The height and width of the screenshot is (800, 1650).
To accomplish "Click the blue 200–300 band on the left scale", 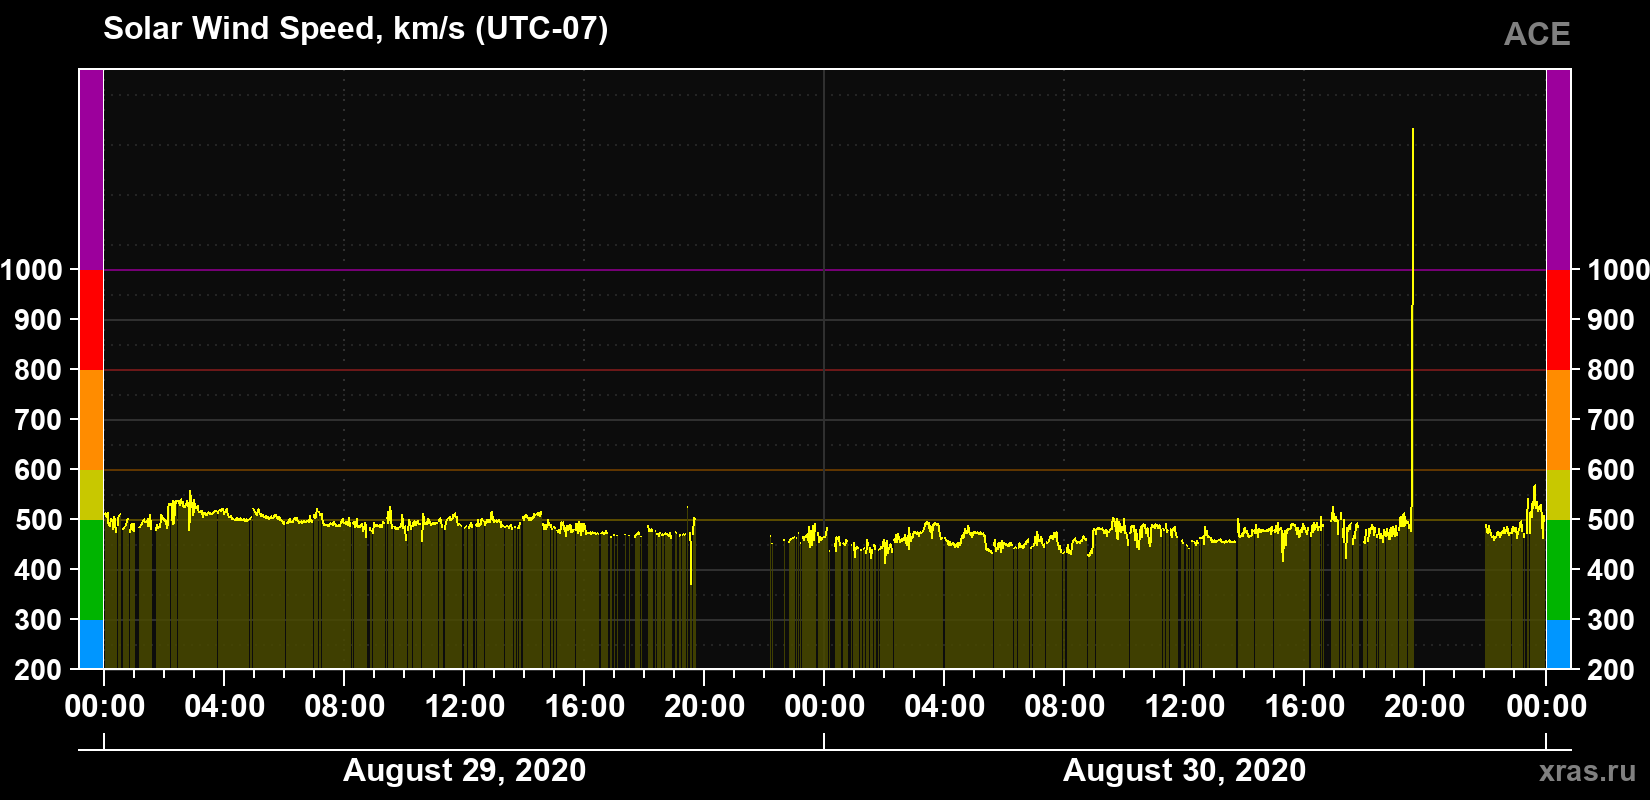I will 91,644.
